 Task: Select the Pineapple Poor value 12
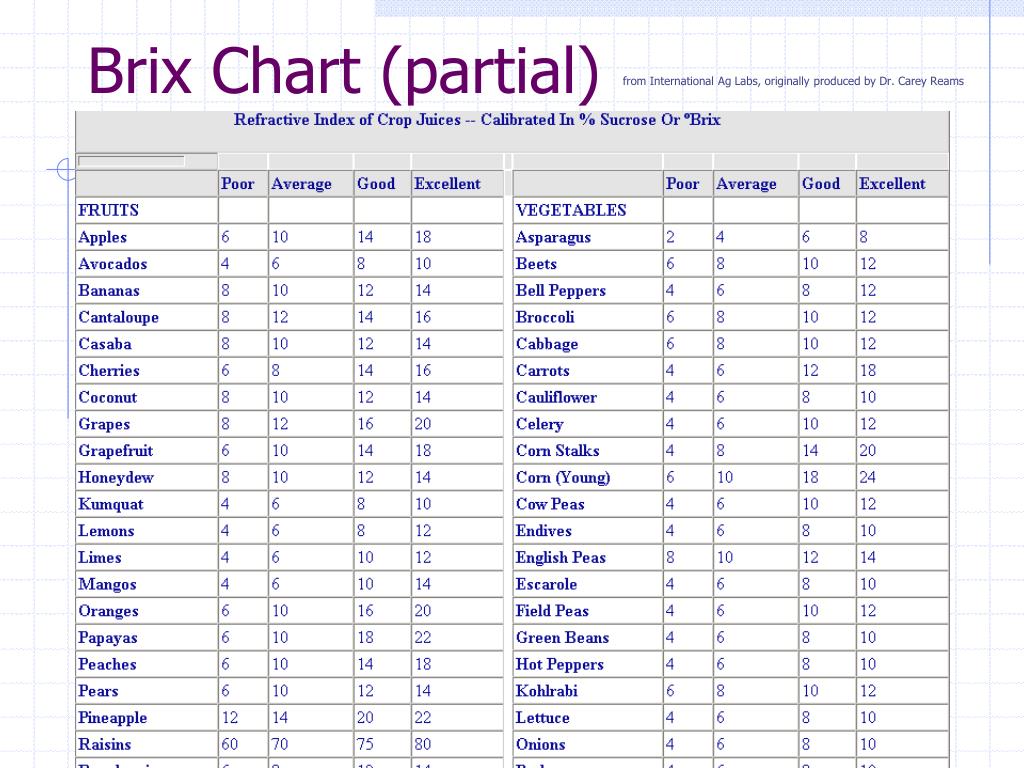230,718
